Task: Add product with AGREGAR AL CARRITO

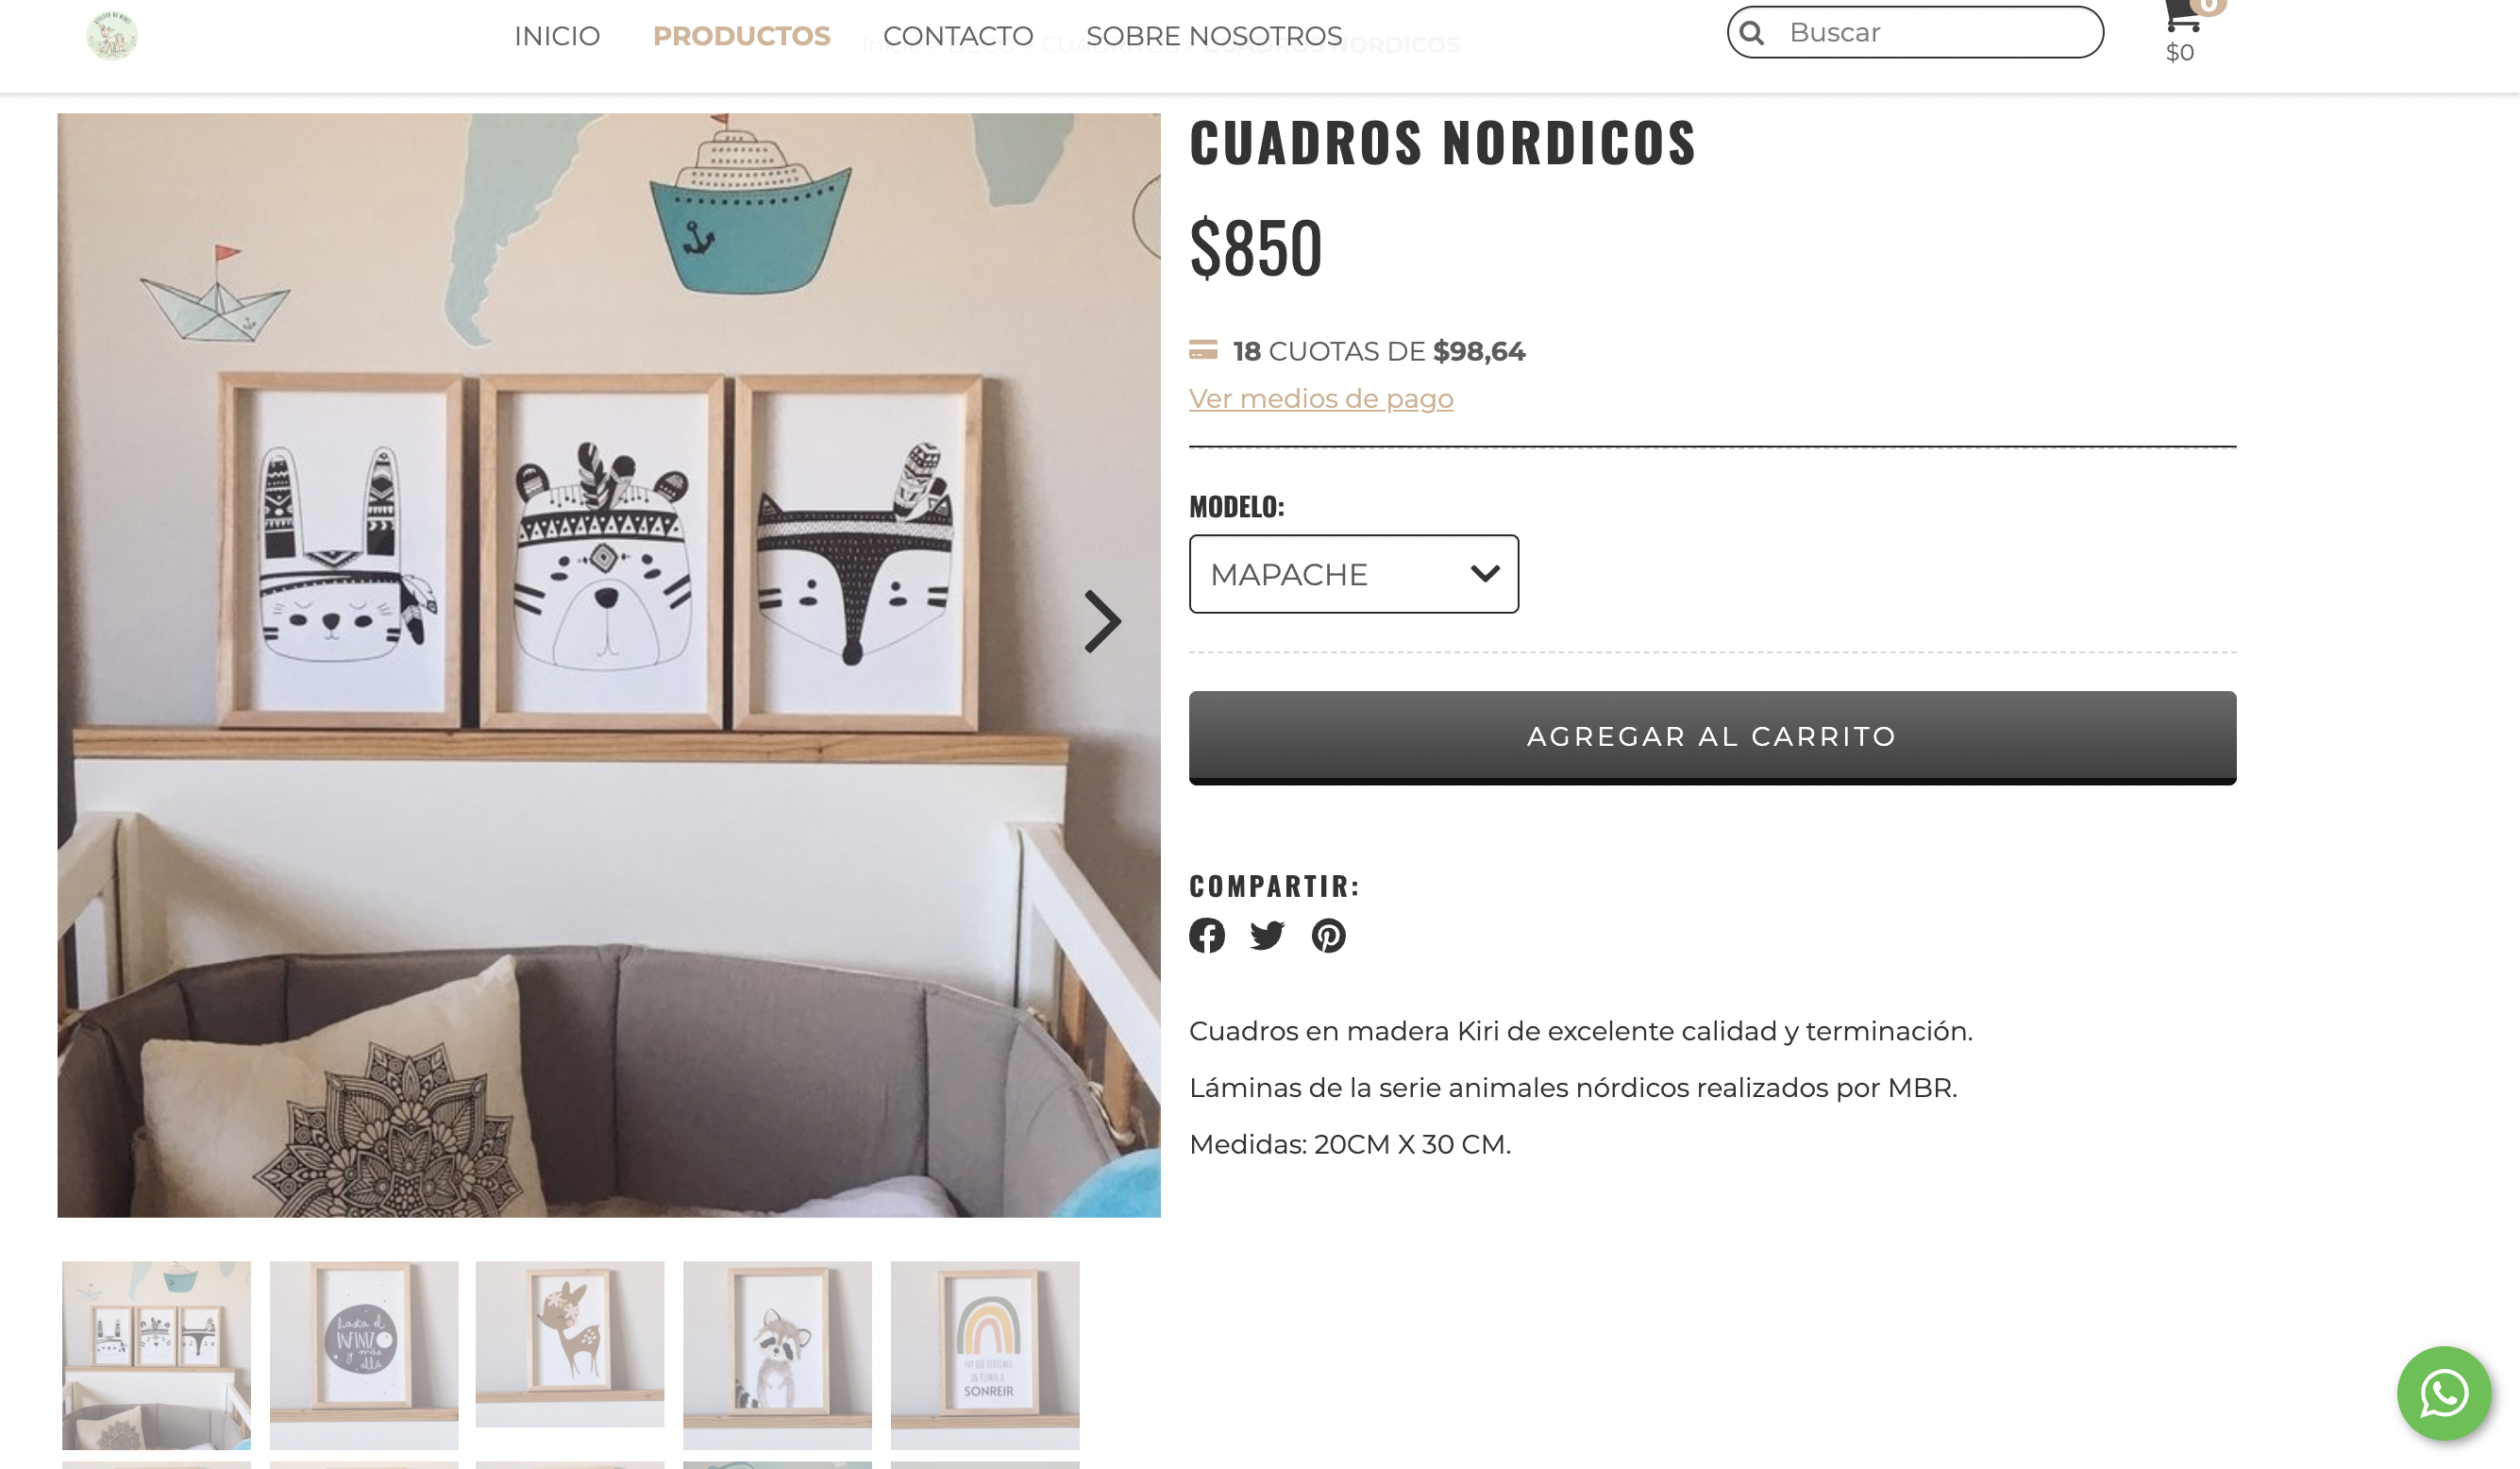Action: (1712, 737)
